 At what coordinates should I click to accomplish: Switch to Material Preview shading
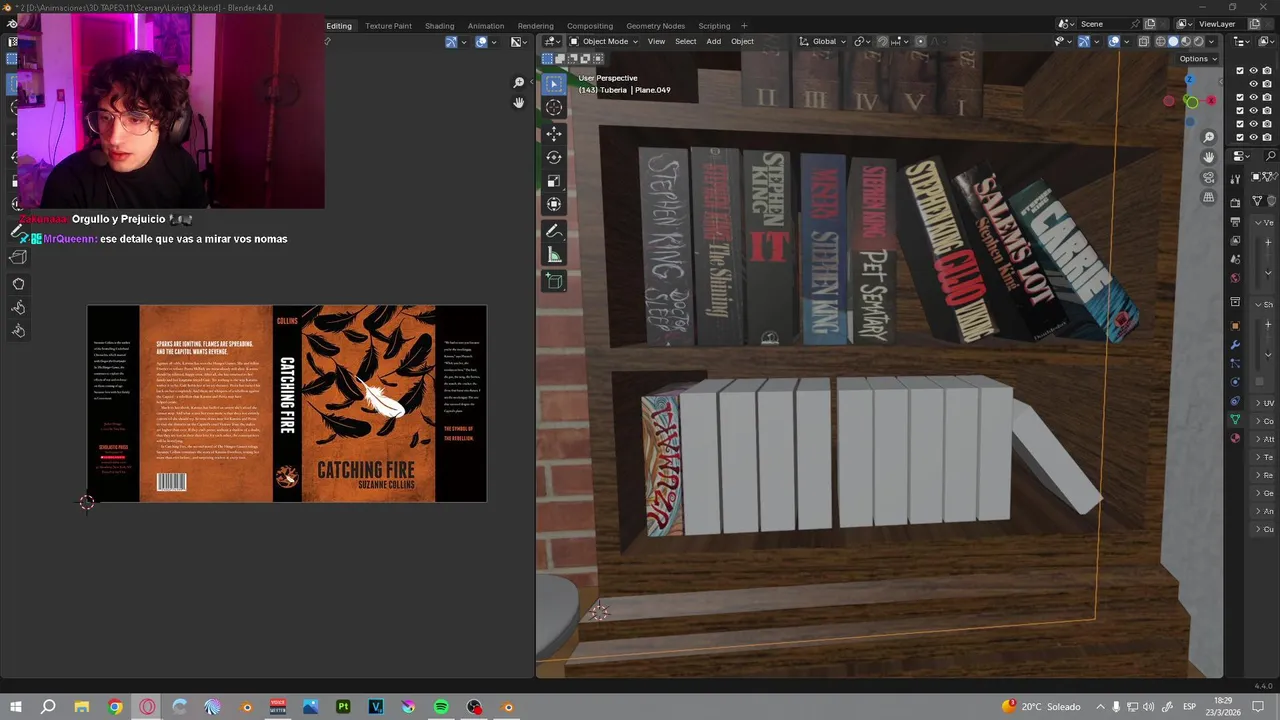point(1186,41)
